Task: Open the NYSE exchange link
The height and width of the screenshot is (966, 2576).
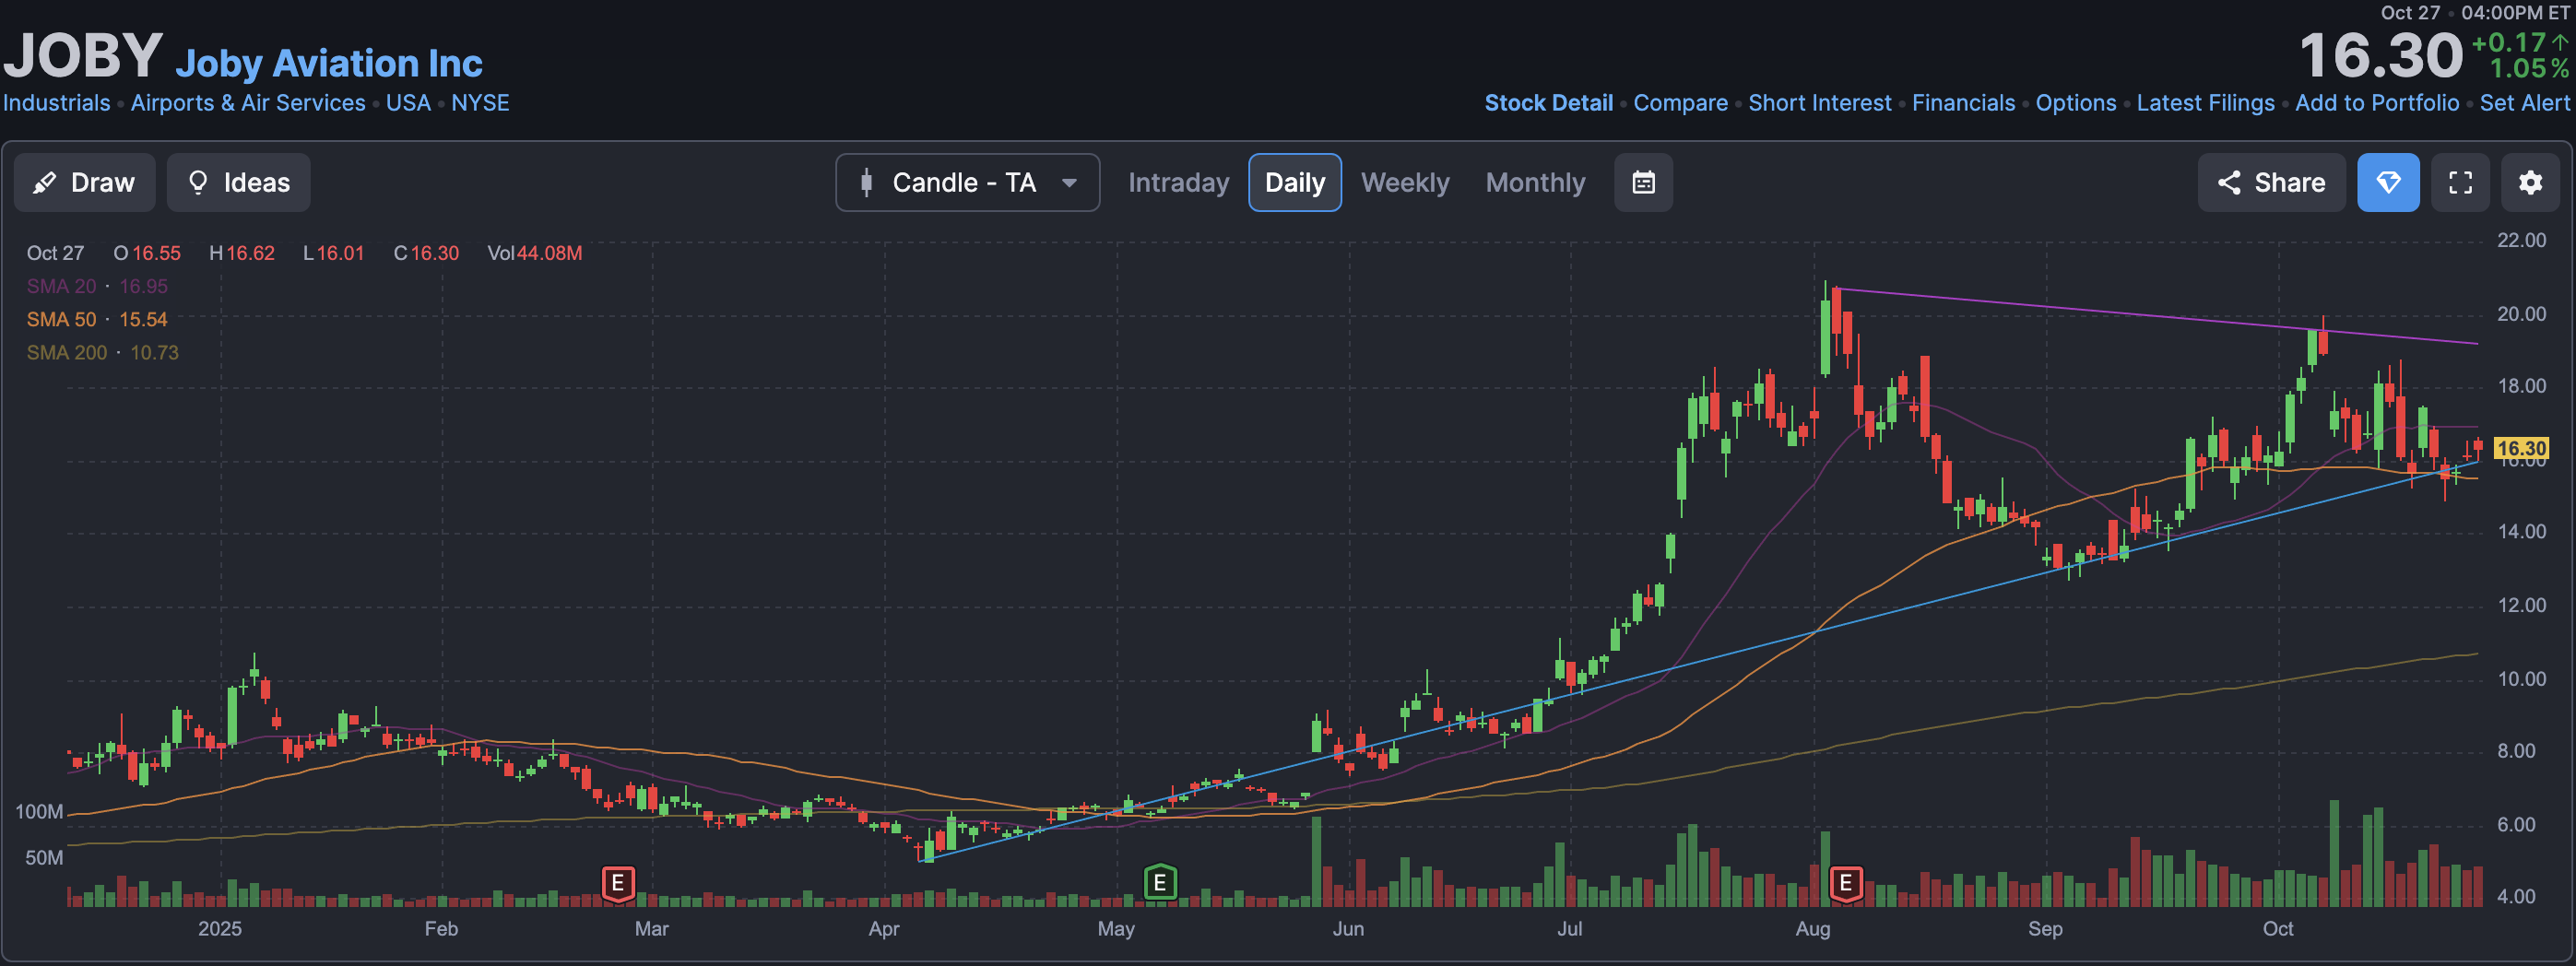Action: (480, 103)
